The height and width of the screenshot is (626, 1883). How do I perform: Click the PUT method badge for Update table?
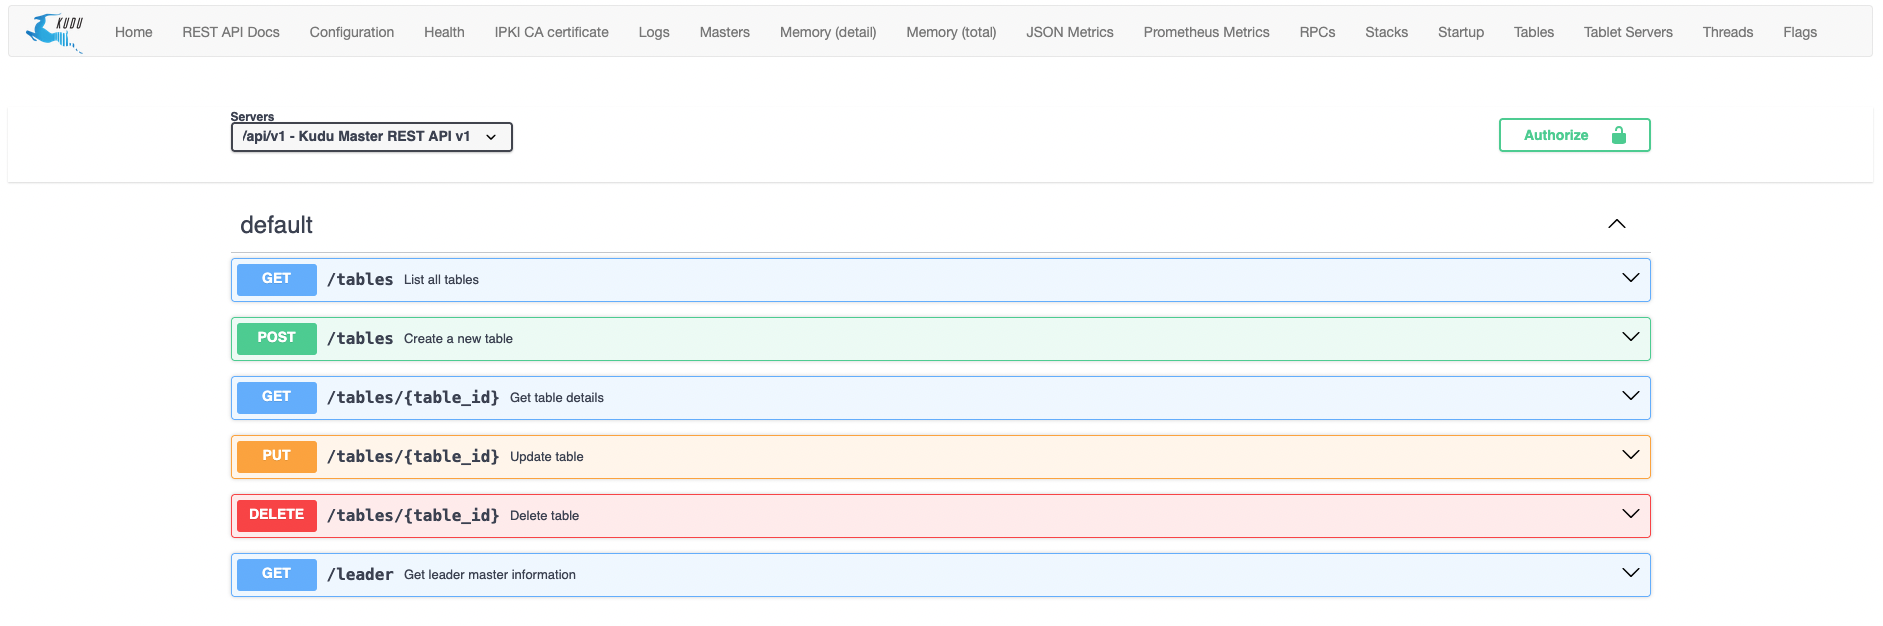click(x=276, y=456)
